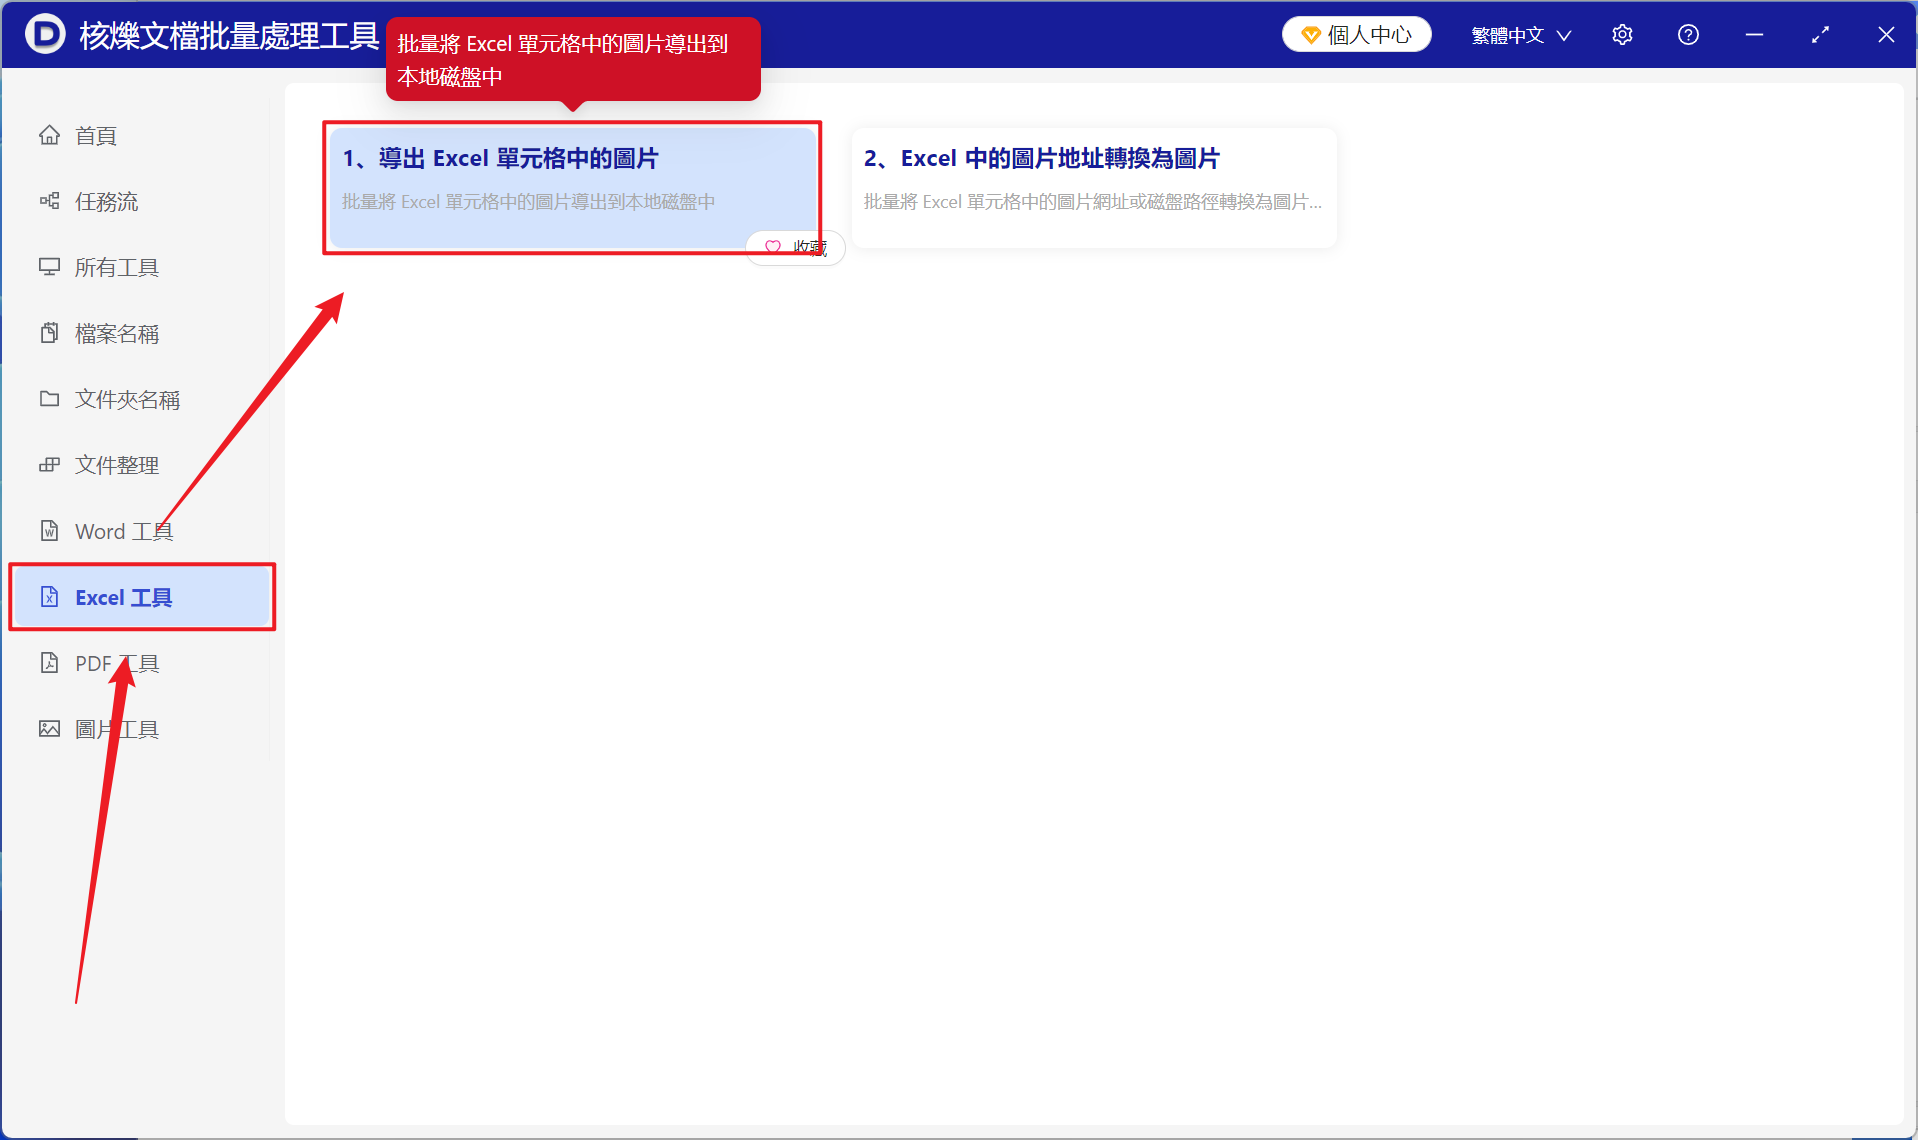
Task: Go to 首頁 in the sidebar
Action: point(141,135)
